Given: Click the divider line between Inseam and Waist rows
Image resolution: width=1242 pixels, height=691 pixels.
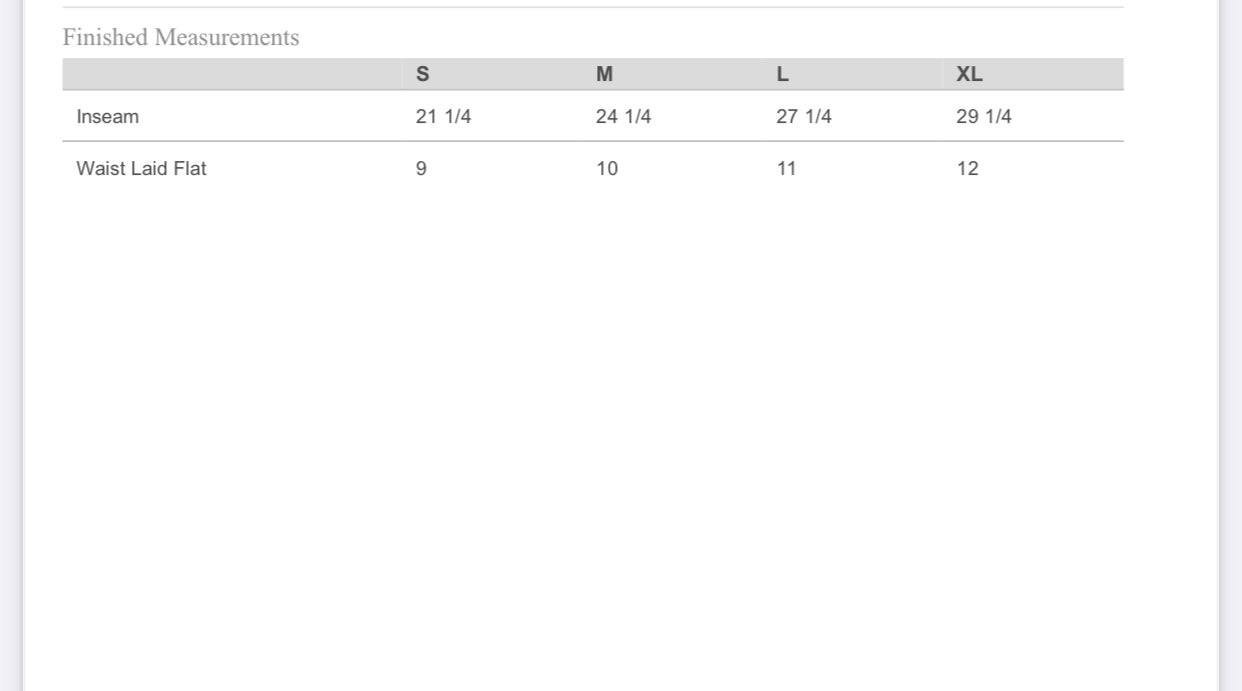Looking at the screenshot, I should (x=593, y=141).
